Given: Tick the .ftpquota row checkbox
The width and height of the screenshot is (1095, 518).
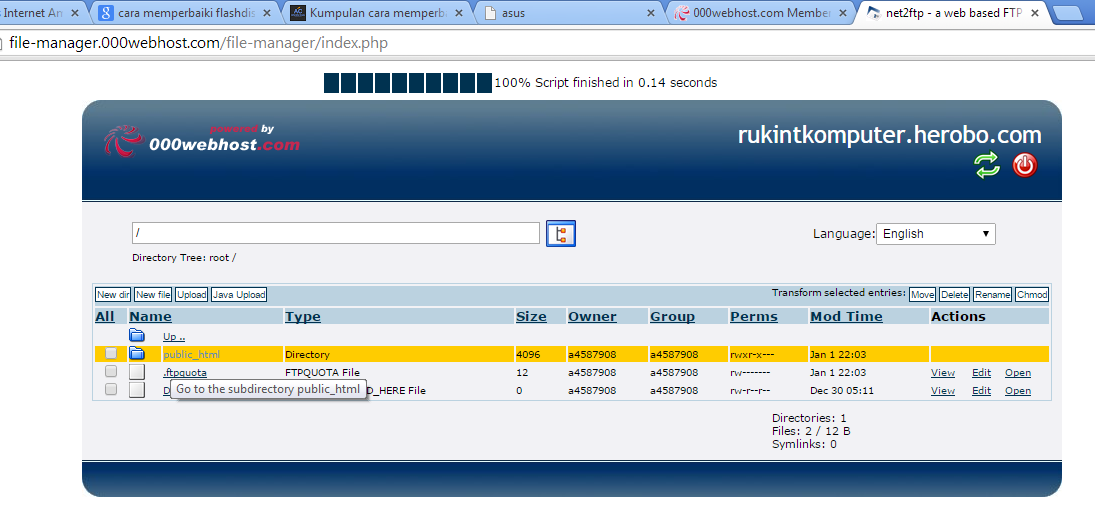Looking at the screenshot, I should pyautogui.click(x=110, y=371).
